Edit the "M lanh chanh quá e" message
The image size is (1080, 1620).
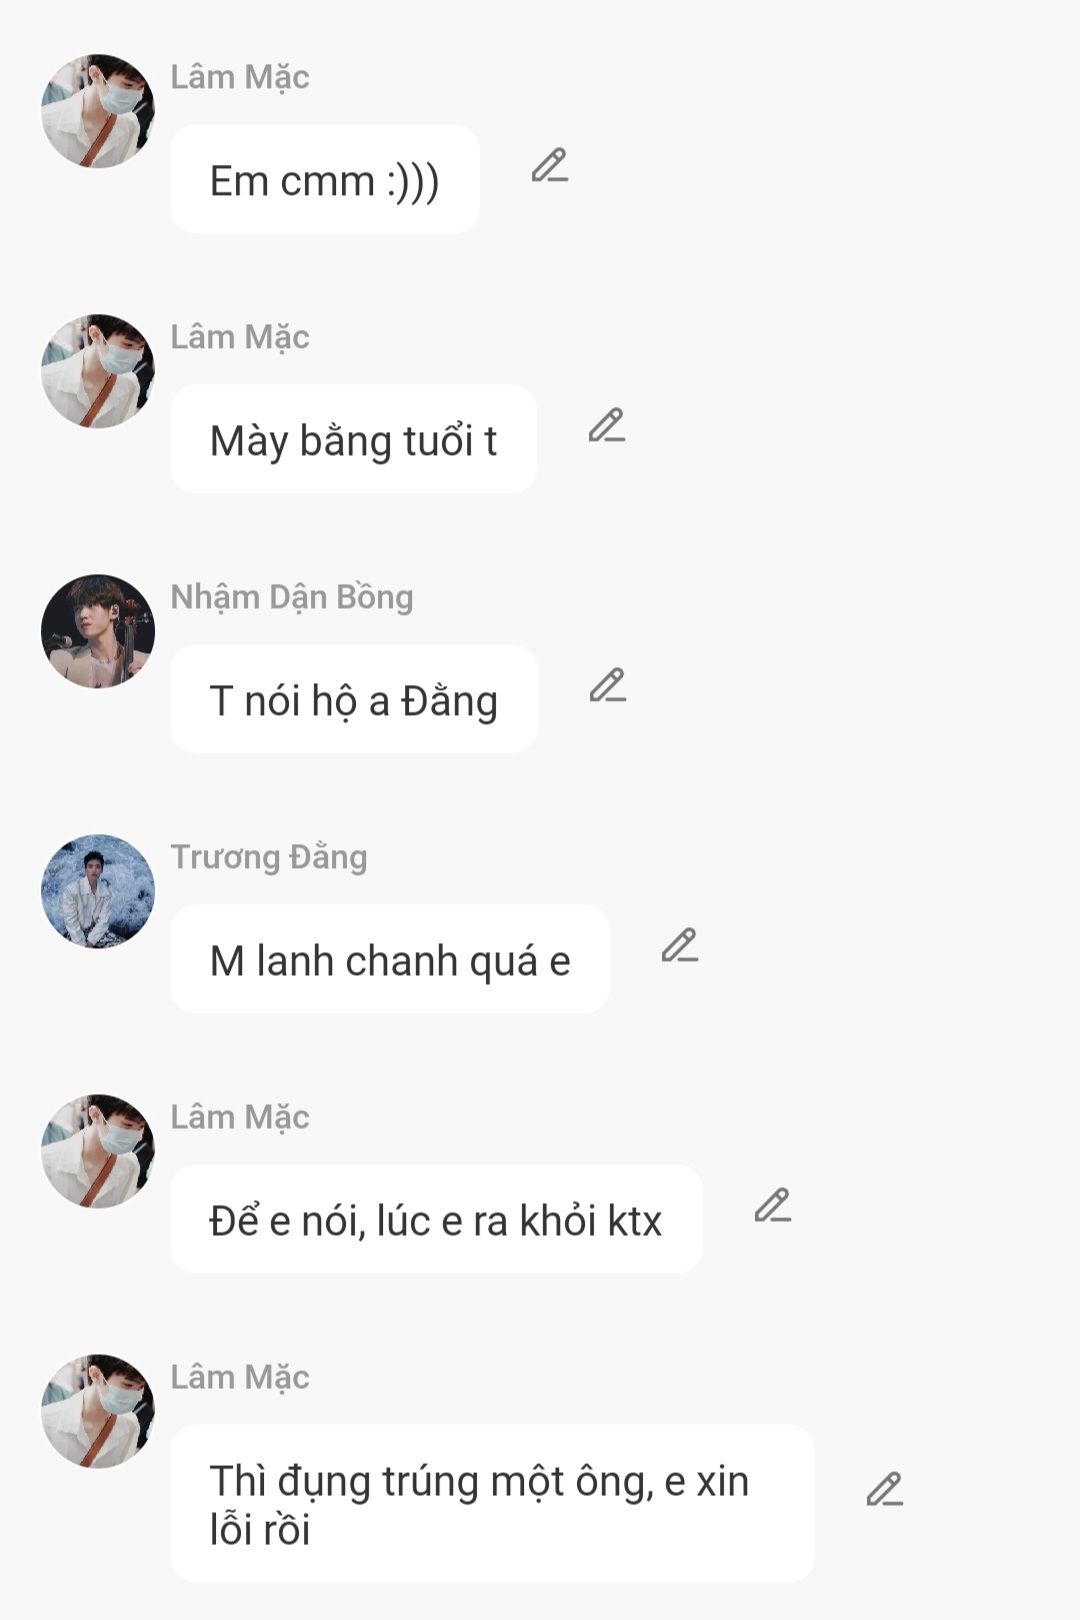point(680,945)
